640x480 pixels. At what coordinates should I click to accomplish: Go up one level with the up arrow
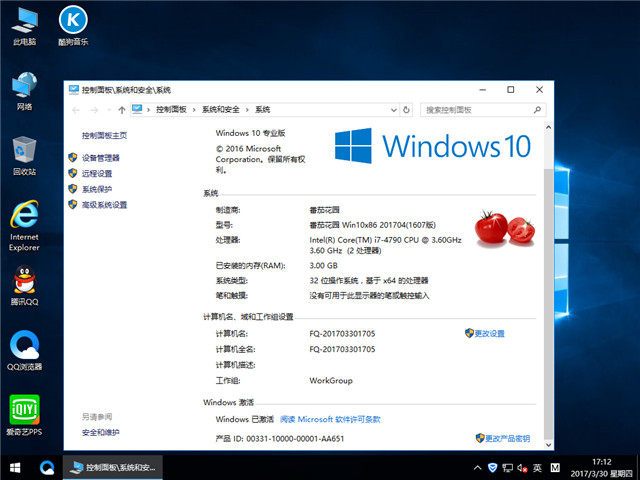pos(122,110)
